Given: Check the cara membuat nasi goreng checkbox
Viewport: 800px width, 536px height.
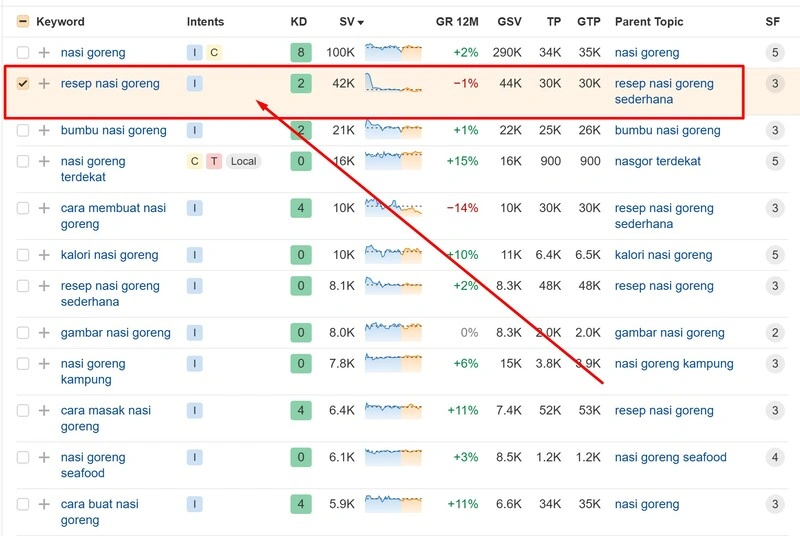Looking at the screenshot, I should click(23, 209).
